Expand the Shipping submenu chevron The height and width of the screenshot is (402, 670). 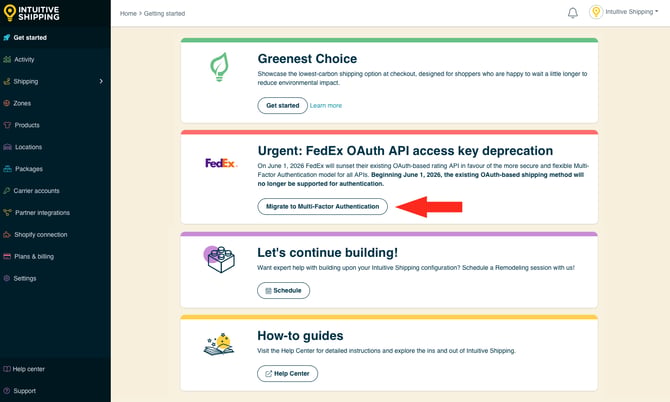(101, 81)
